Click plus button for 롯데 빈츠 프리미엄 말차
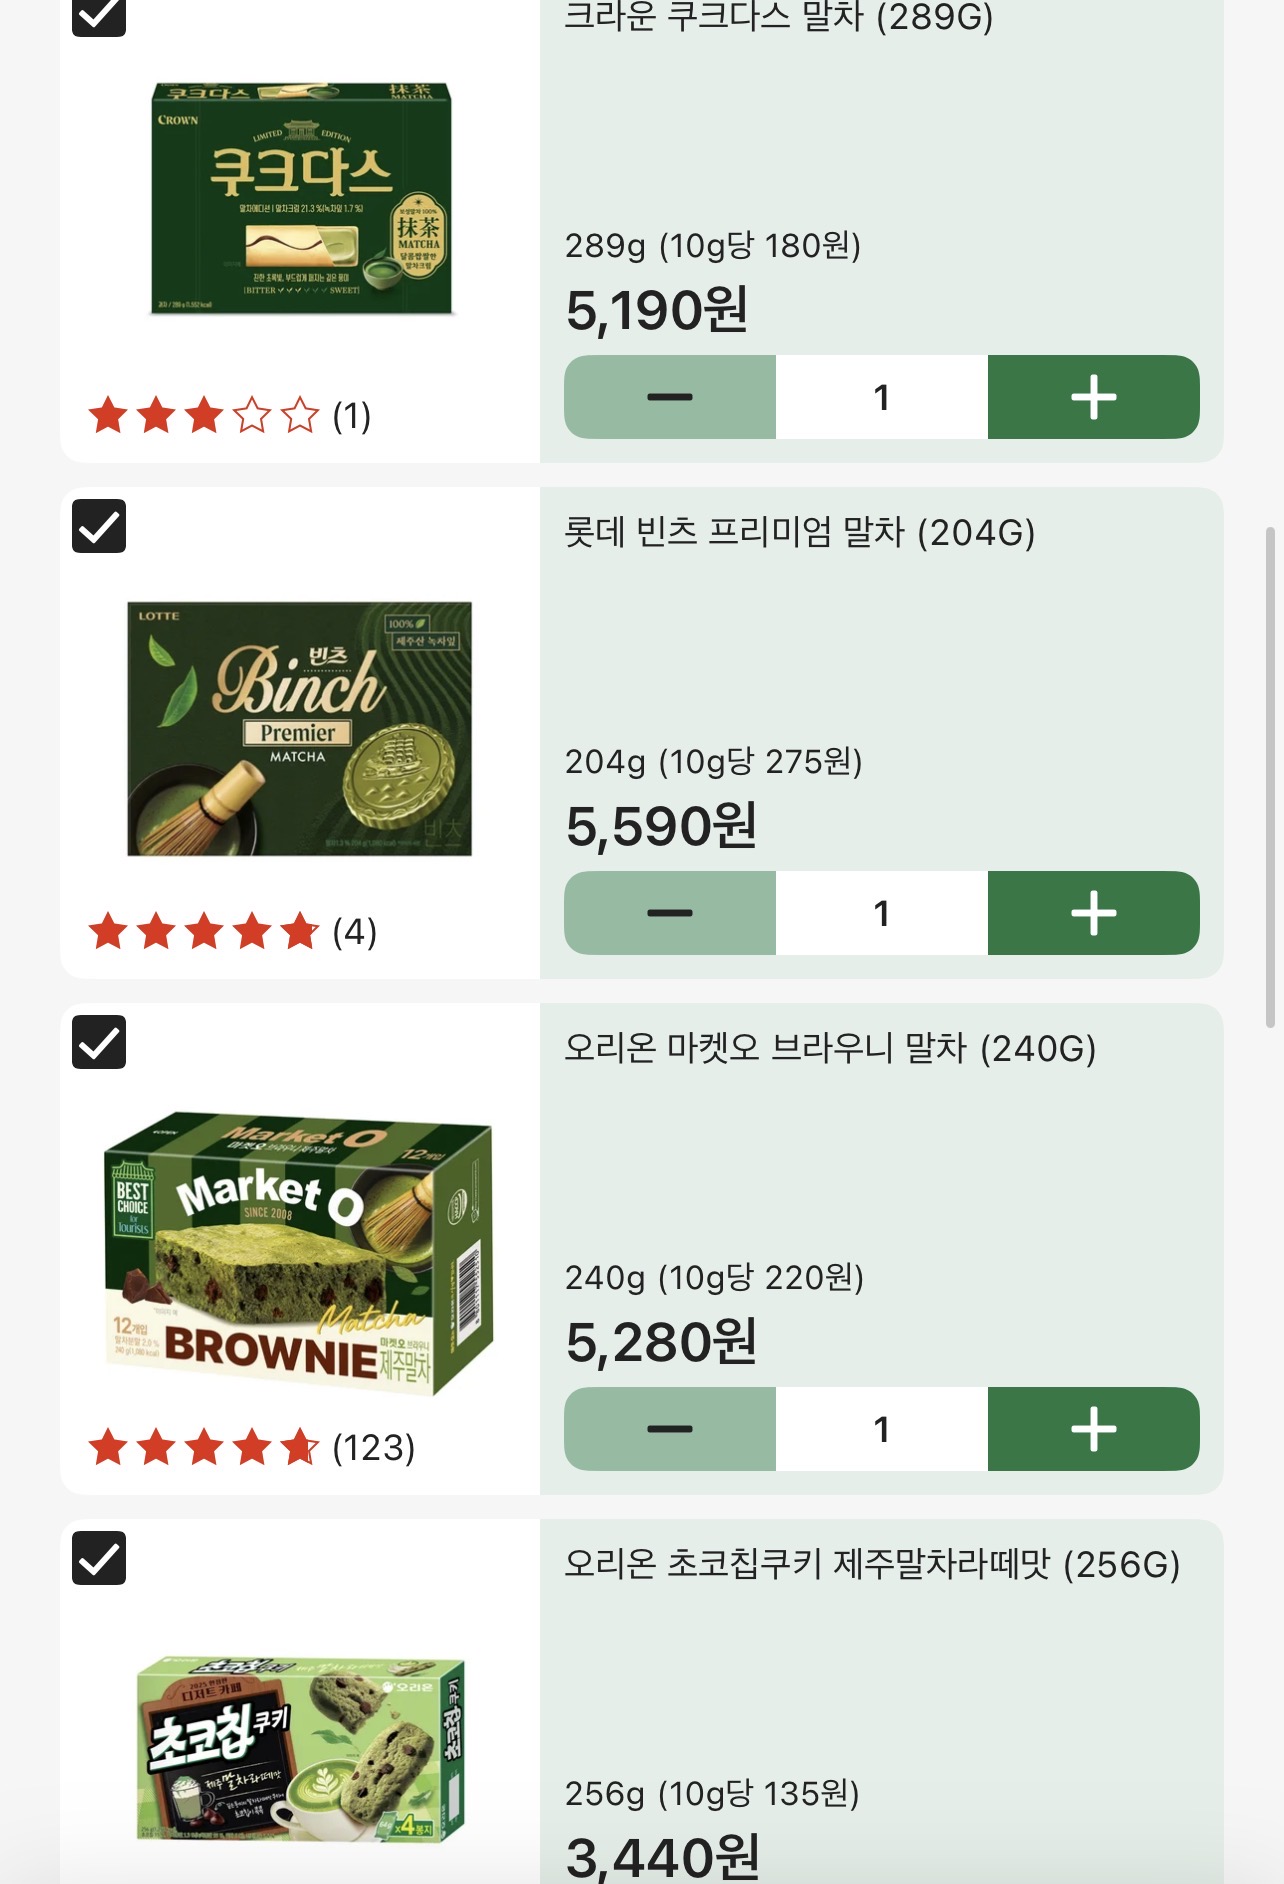Screen dimensions: 1284x1884 tap(1093, 913)
